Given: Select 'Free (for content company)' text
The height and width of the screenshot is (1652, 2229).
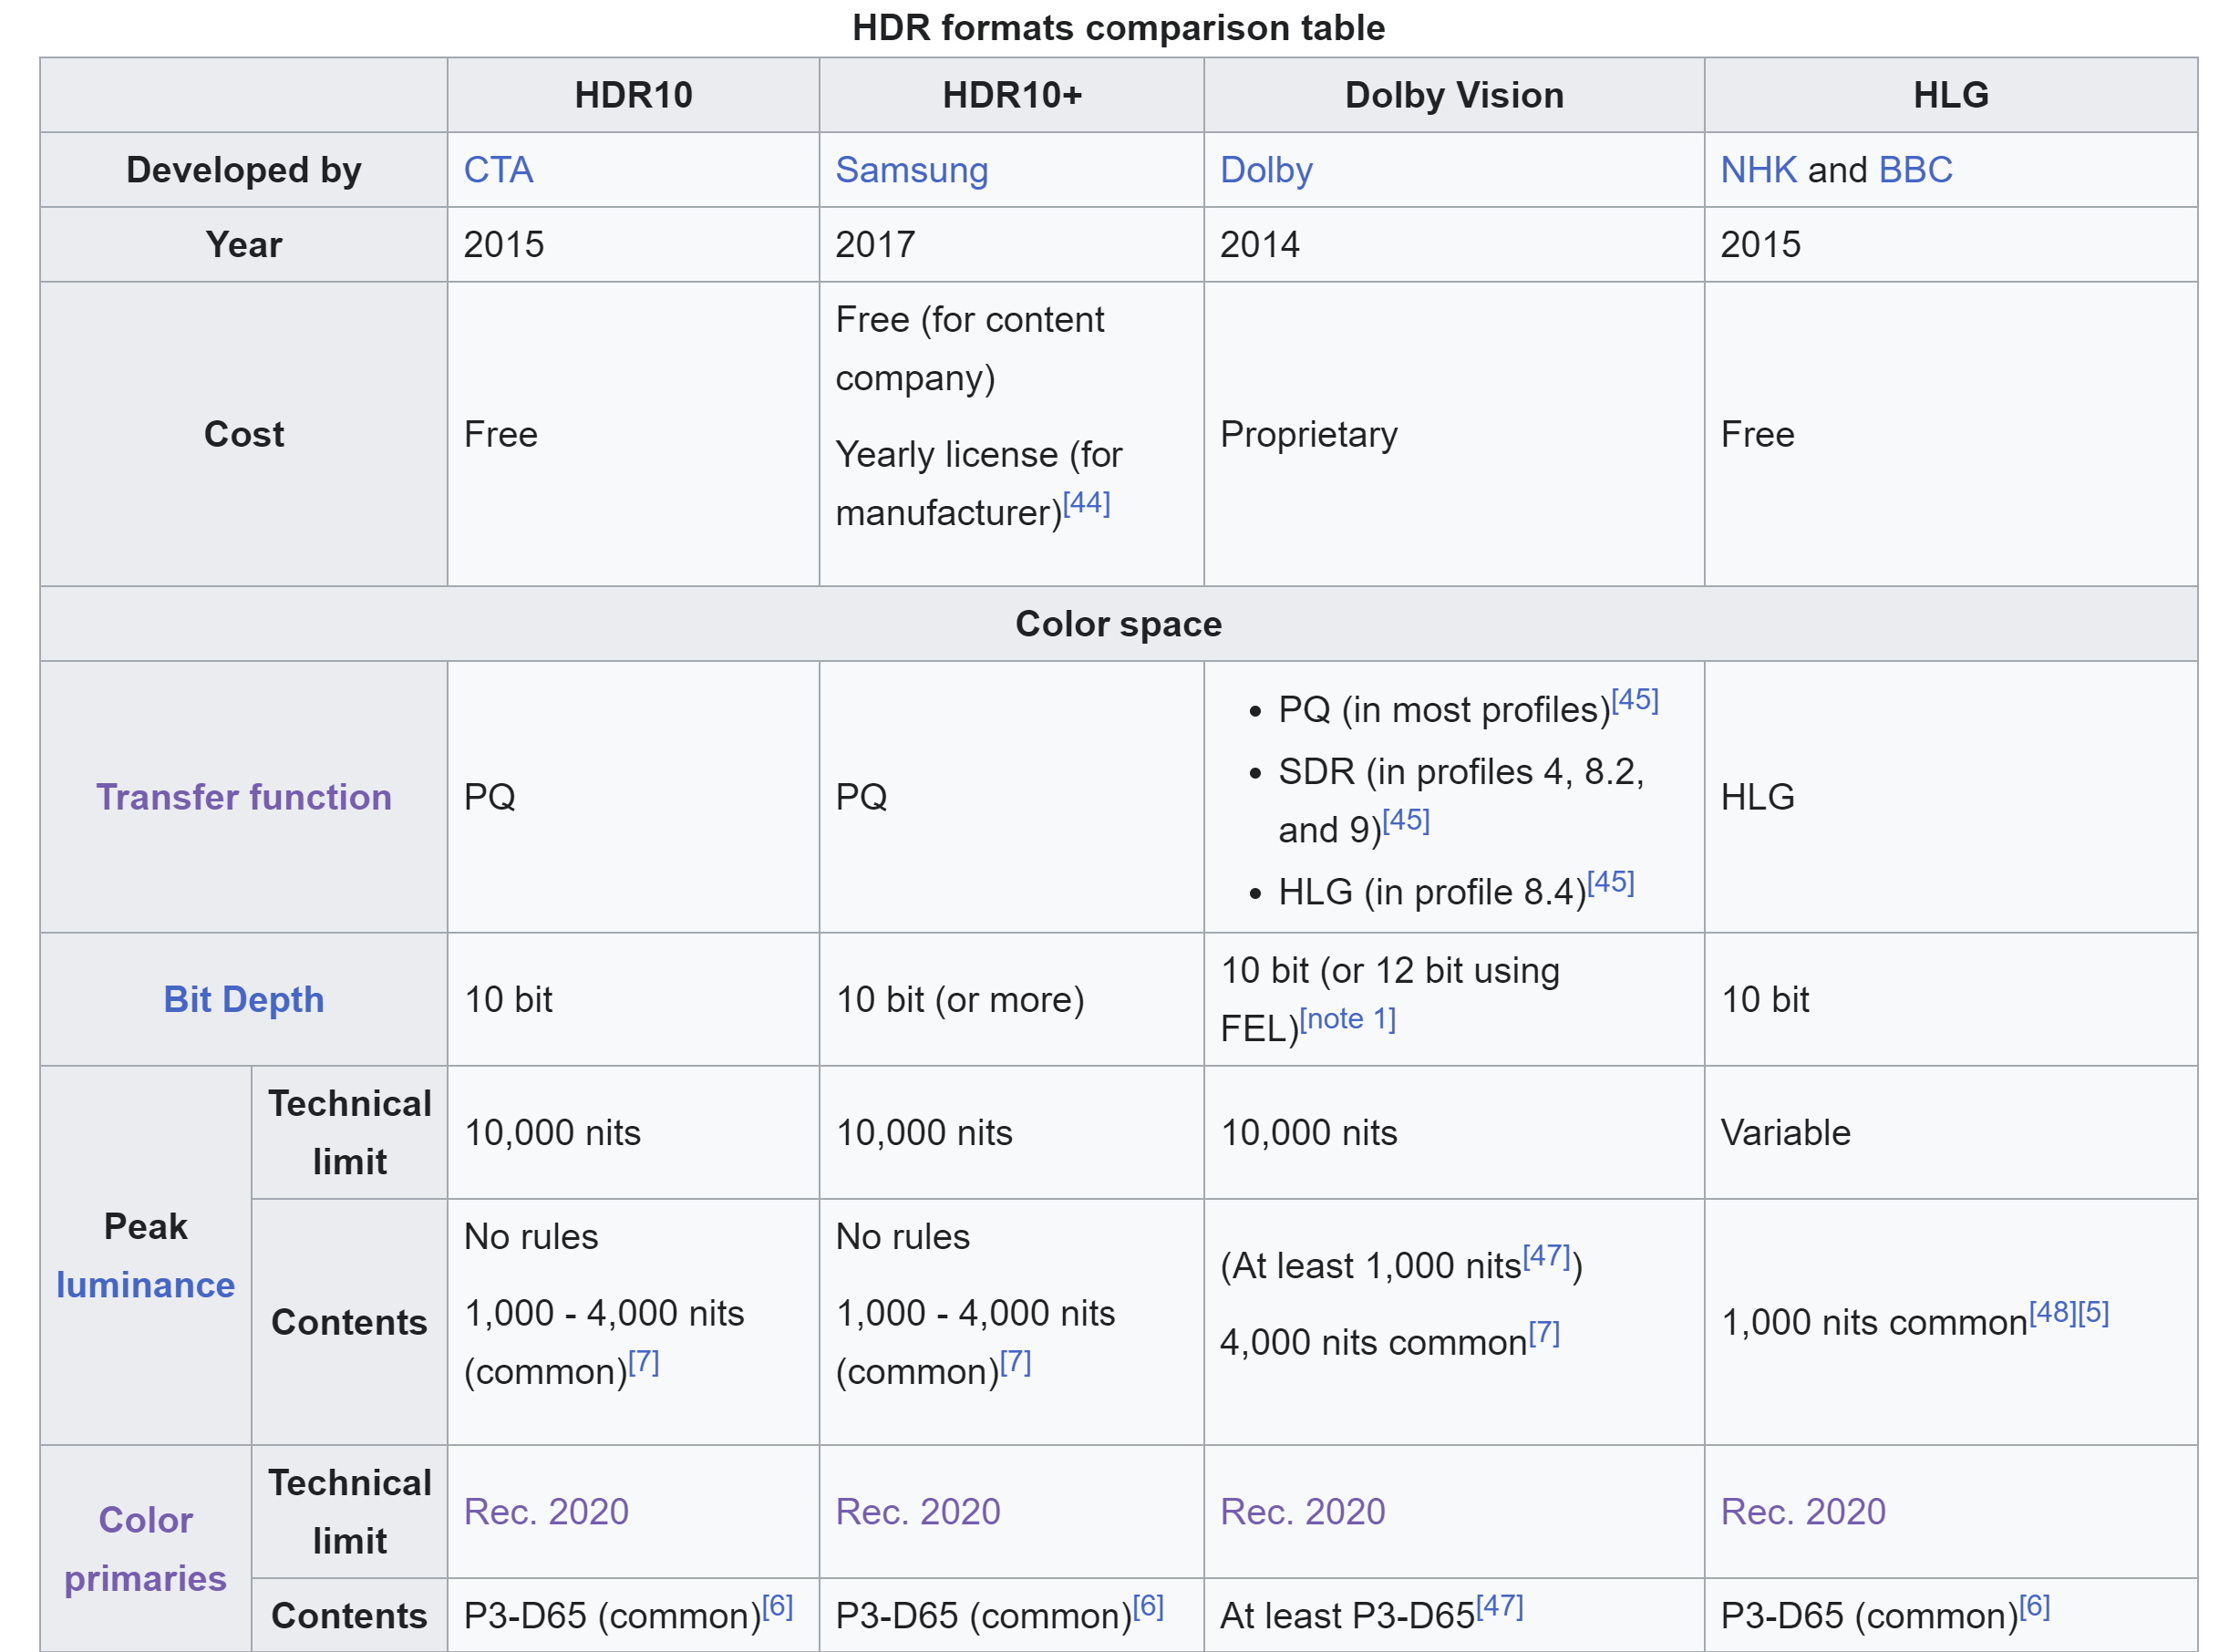Looking at the screenshot, I should pyautogui.click(x=968, y=349).
